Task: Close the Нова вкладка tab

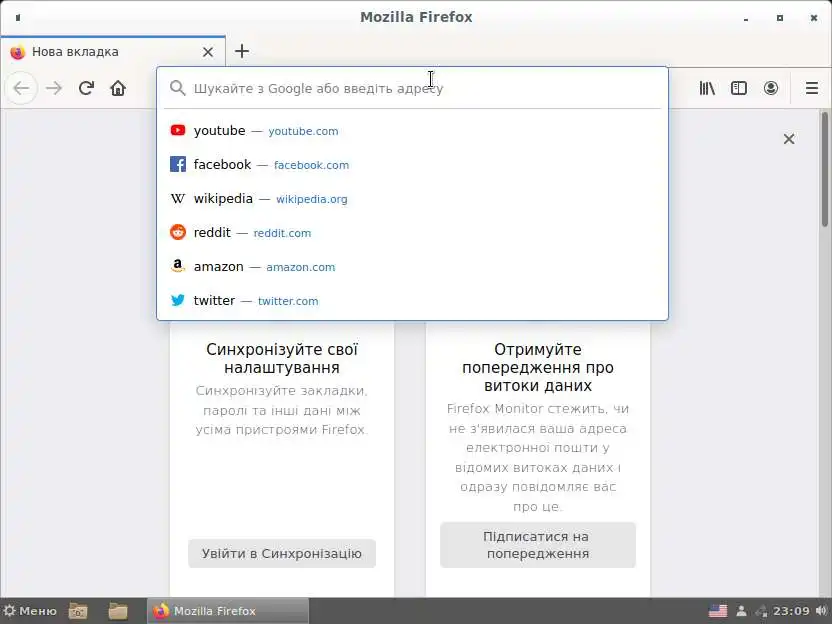Action: click(208, 52)
